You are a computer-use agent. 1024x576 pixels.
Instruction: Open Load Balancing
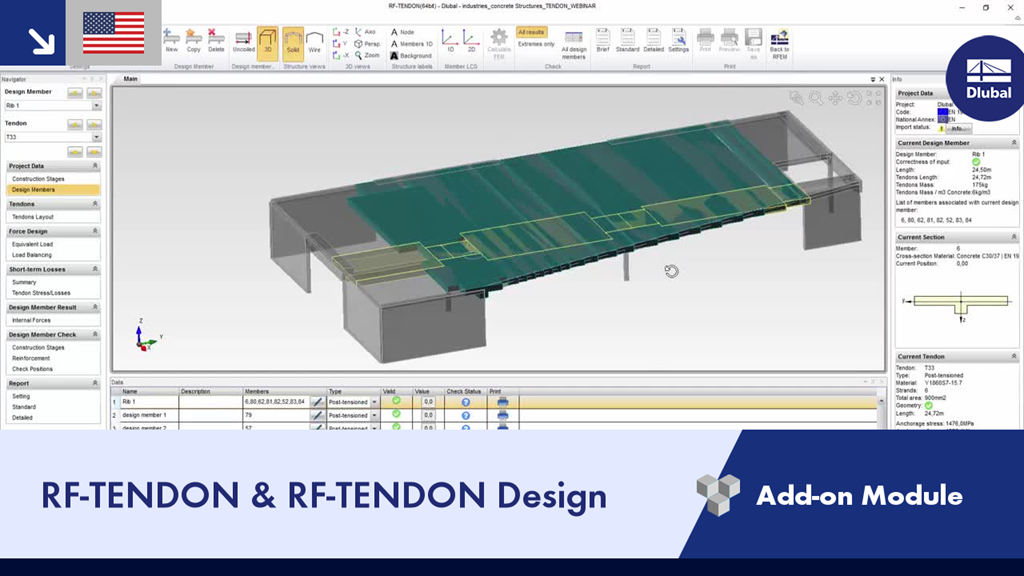tap(31, 255)
